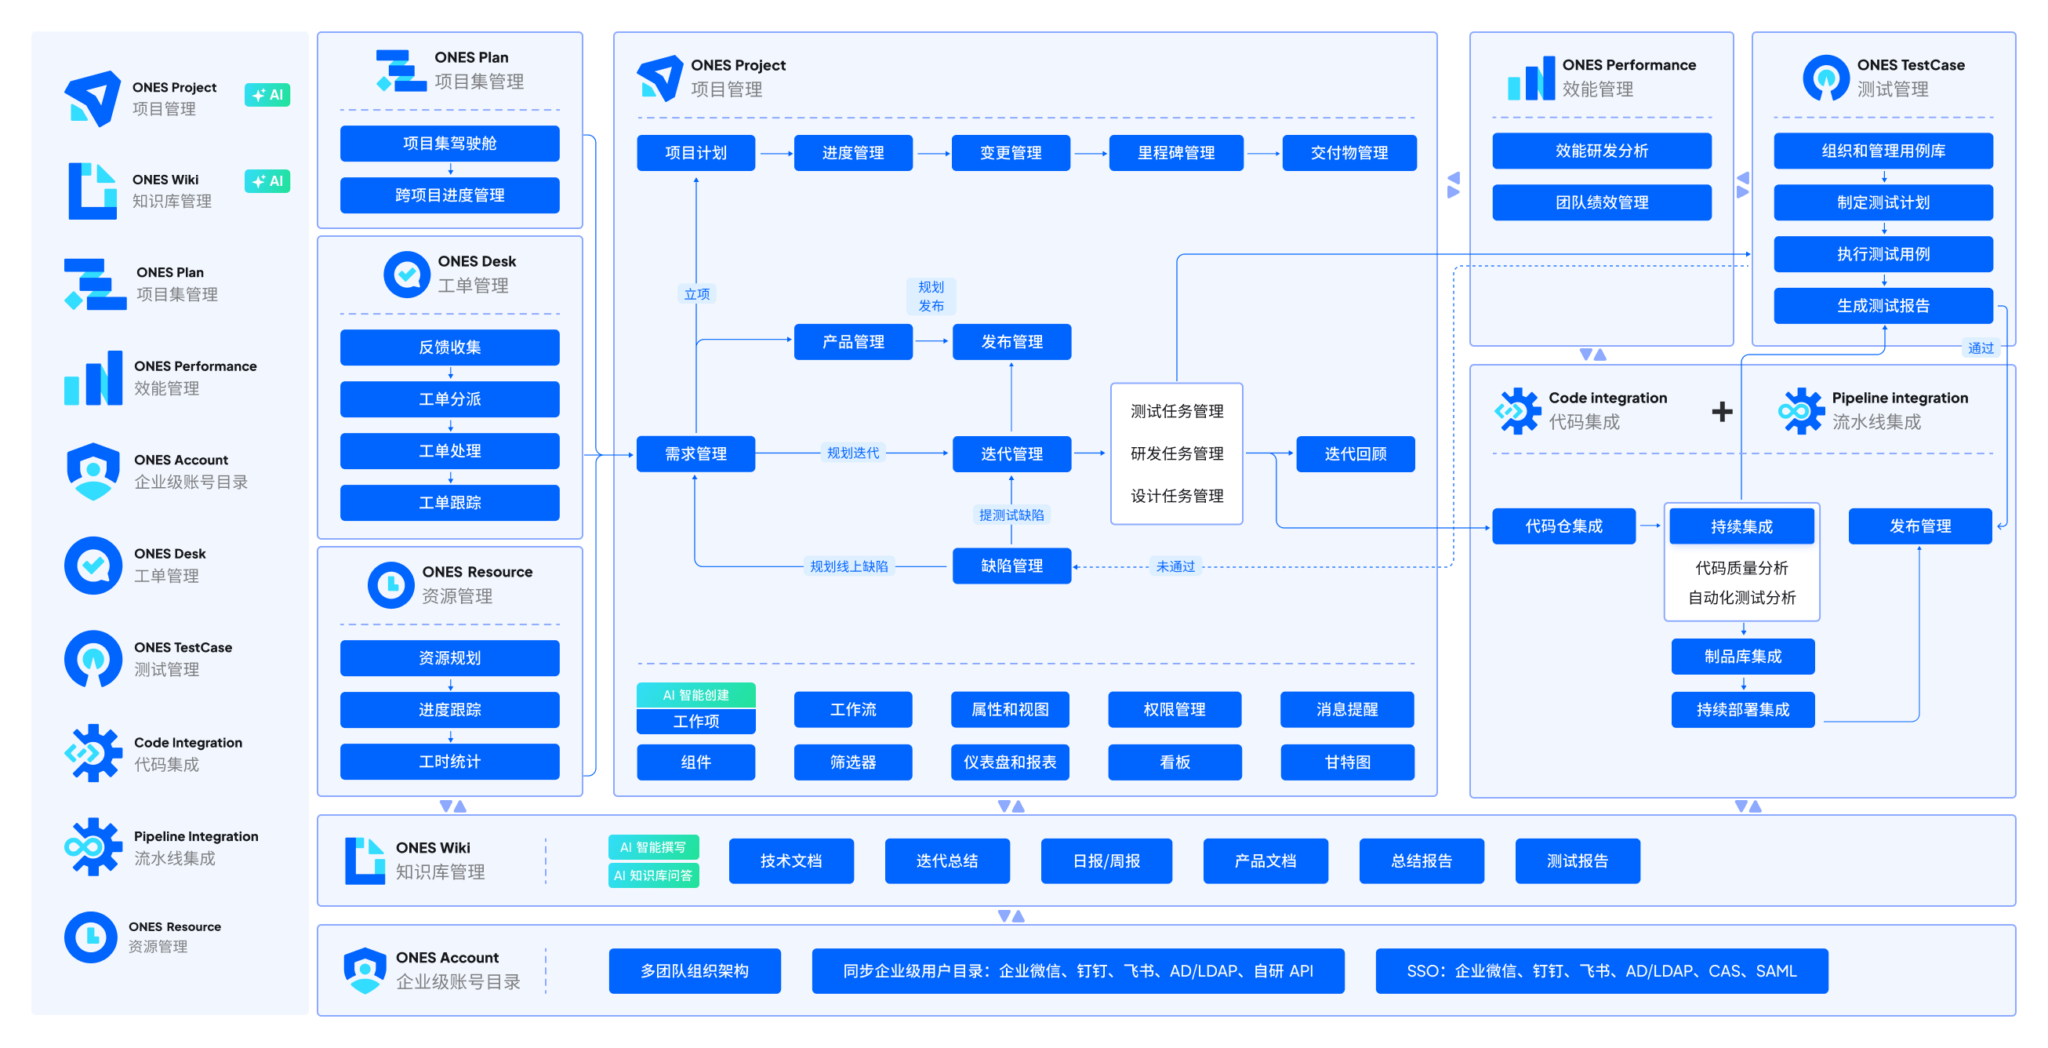Click the ONES Wiki knowledge base icon
This screenshot has height=1048, width=2048.
tap(93, 190)
